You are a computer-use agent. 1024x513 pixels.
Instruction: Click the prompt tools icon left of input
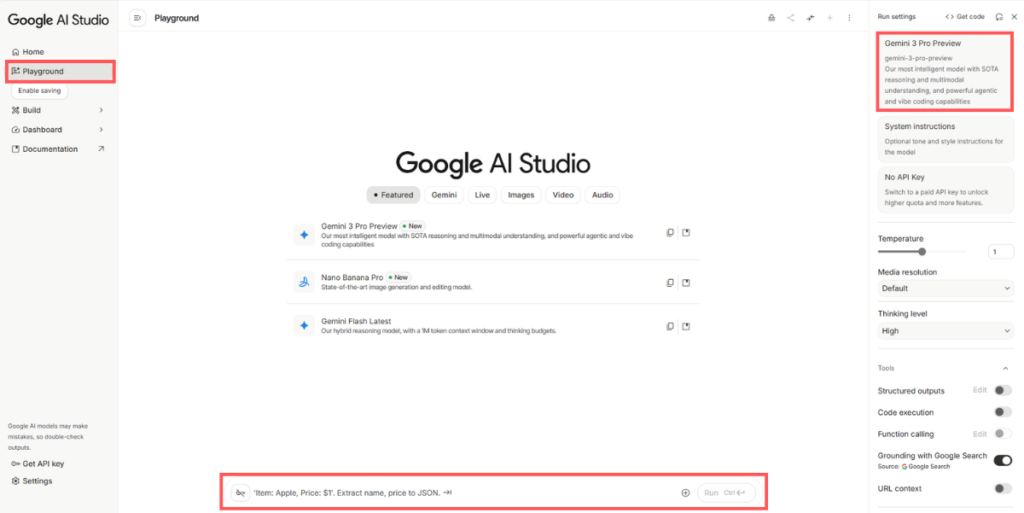click(240, 492)
